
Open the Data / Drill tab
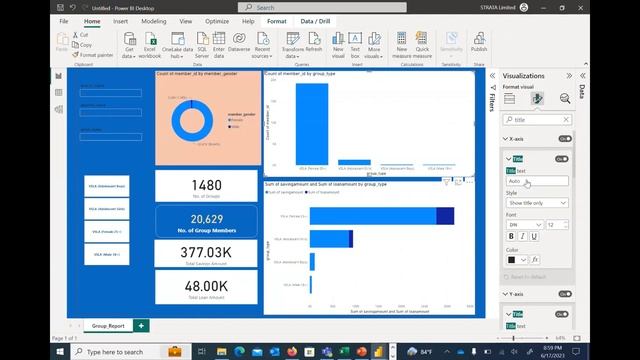(315, 21)
